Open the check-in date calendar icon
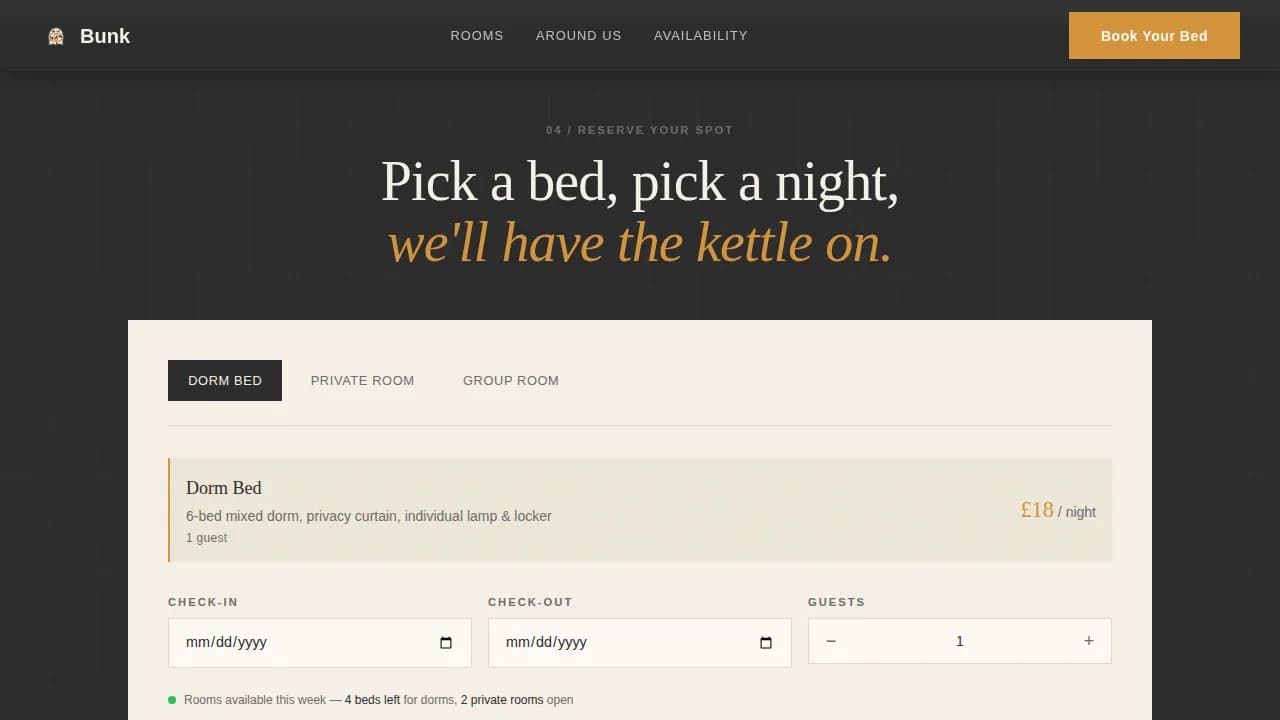This screenshot has height=720, width=1280. 445,643
